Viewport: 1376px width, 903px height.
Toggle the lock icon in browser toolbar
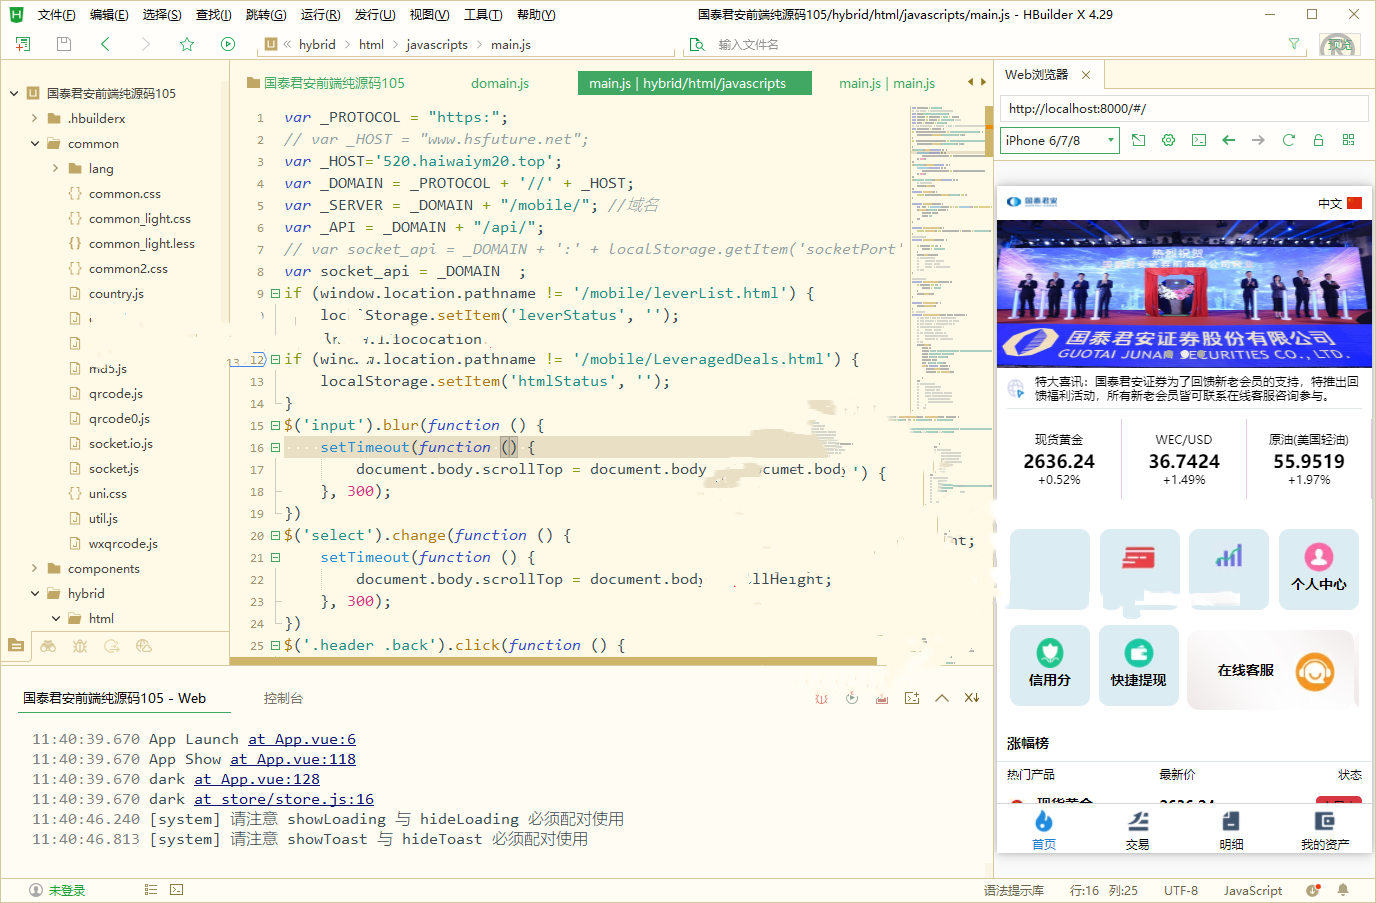coord(1318,140)
